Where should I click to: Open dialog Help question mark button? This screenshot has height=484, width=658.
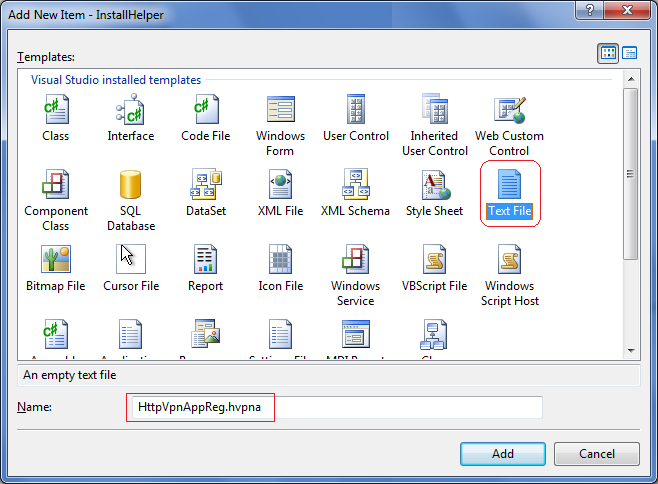pyautogui.click(x=590, y=10)
